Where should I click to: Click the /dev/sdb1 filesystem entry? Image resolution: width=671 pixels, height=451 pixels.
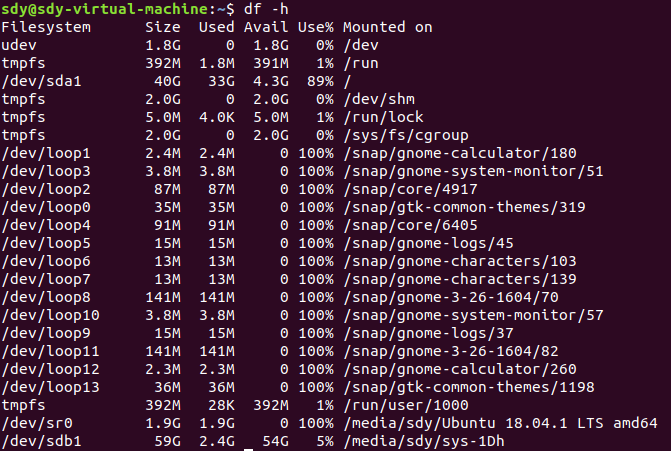click(38, 441)
